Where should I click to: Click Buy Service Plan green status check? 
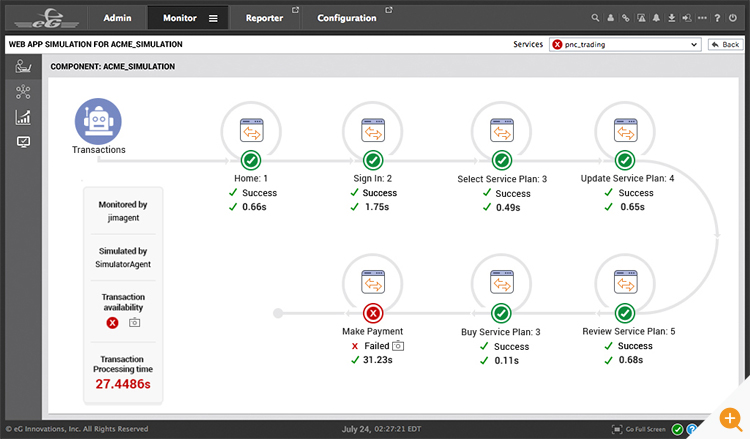click(x=501, y=313)
